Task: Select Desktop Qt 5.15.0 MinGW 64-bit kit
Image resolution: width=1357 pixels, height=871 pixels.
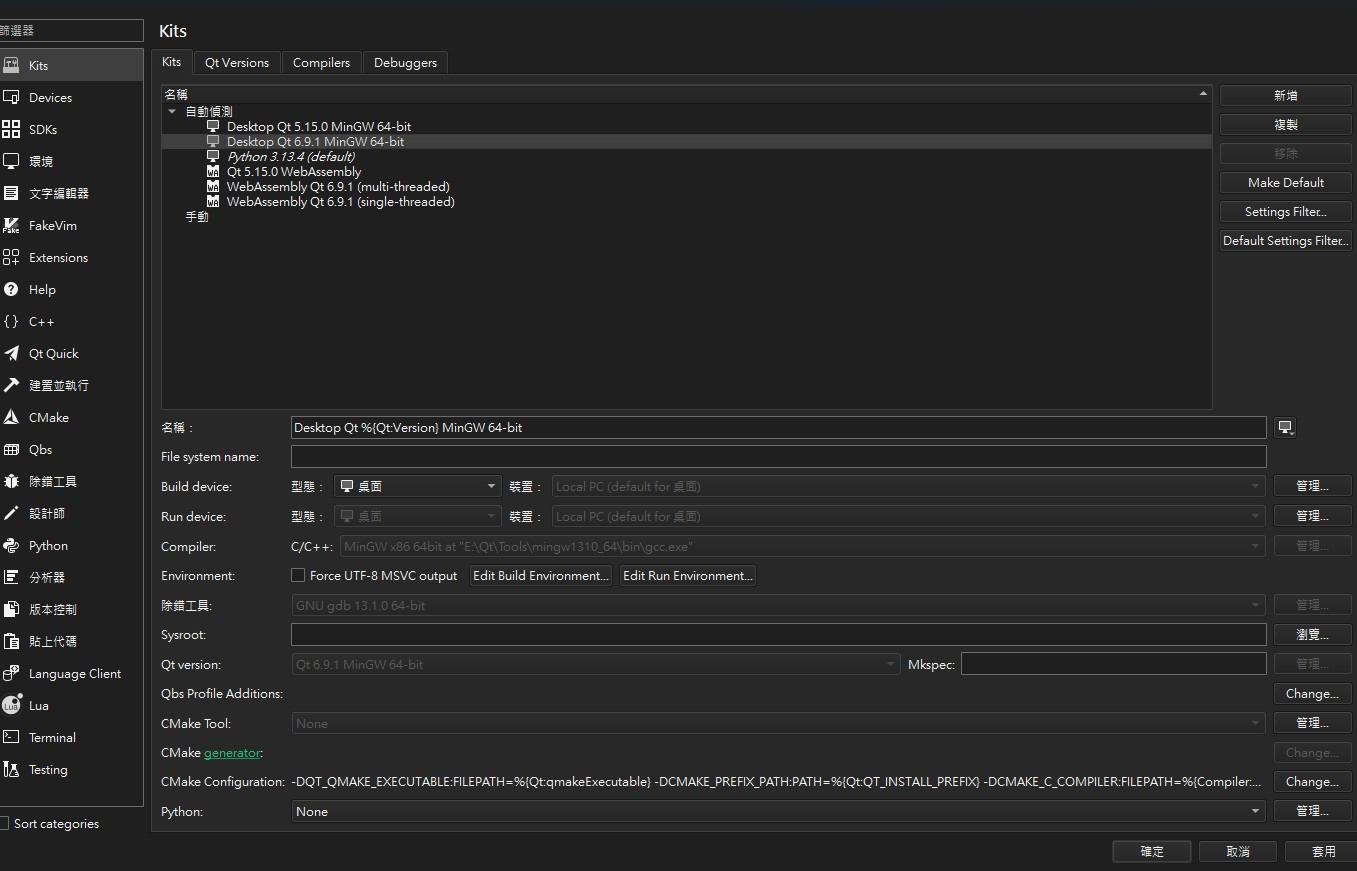Action: 318,126
